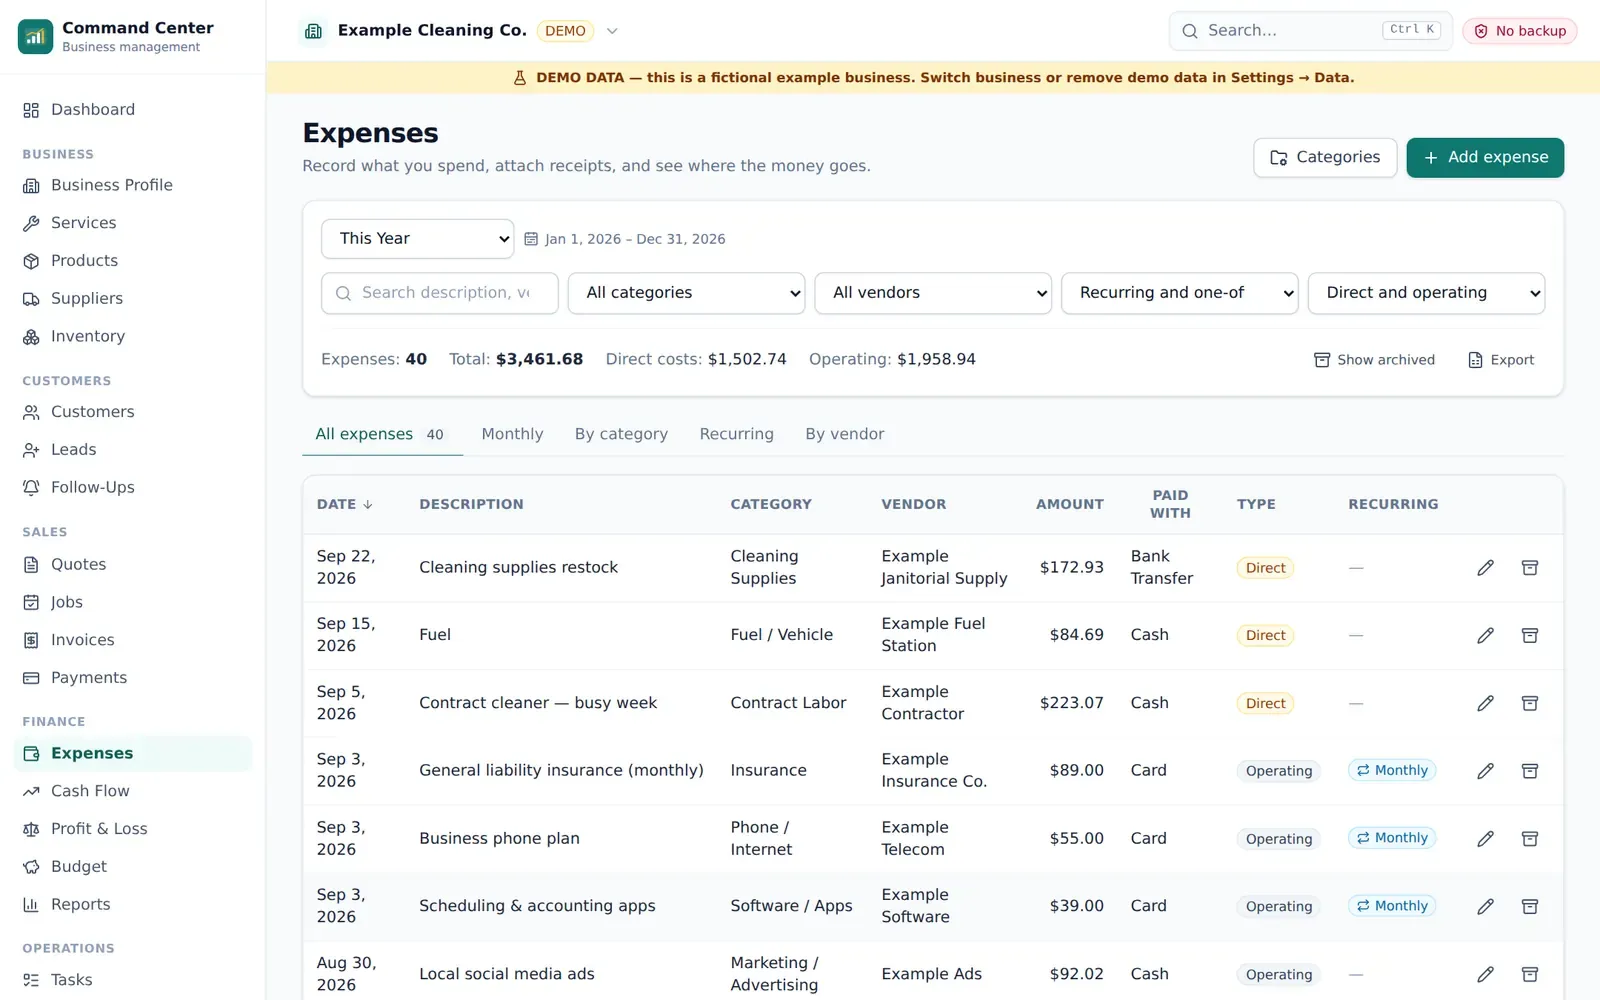Click the Follow-Ups bell icon in sidebar

point(31,488)
